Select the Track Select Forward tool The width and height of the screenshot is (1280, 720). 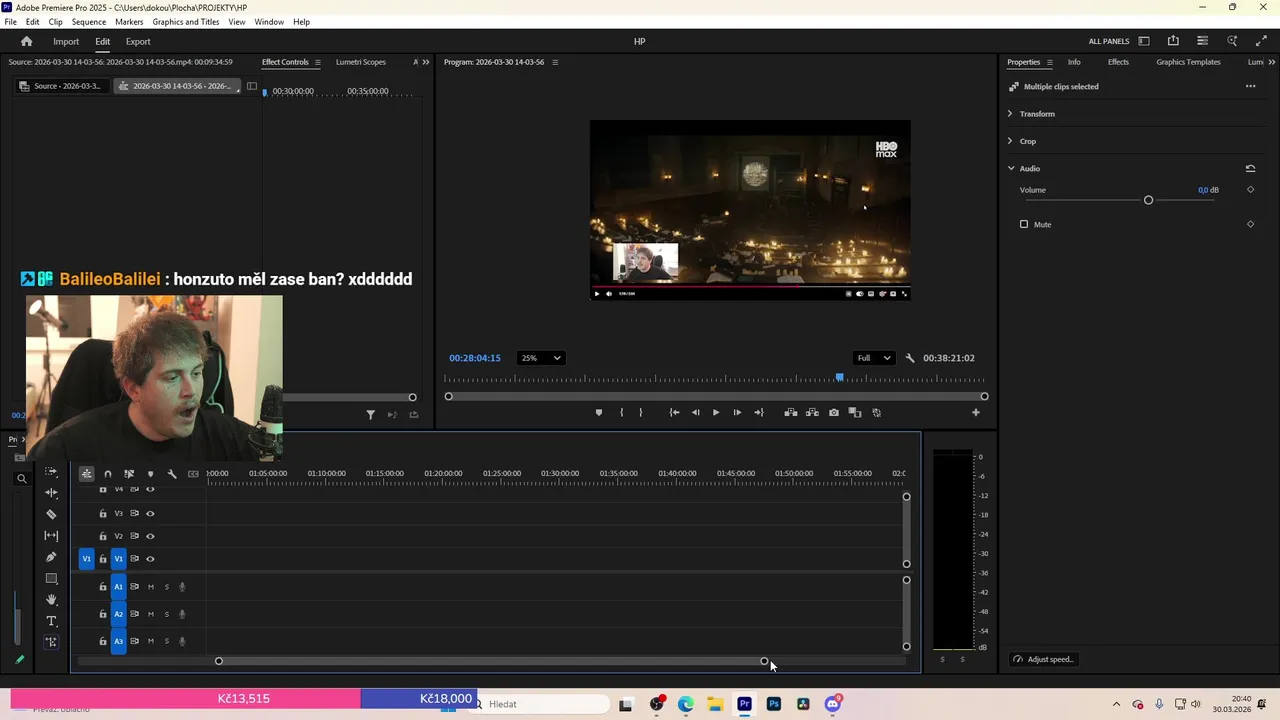[x=51, y=472]
